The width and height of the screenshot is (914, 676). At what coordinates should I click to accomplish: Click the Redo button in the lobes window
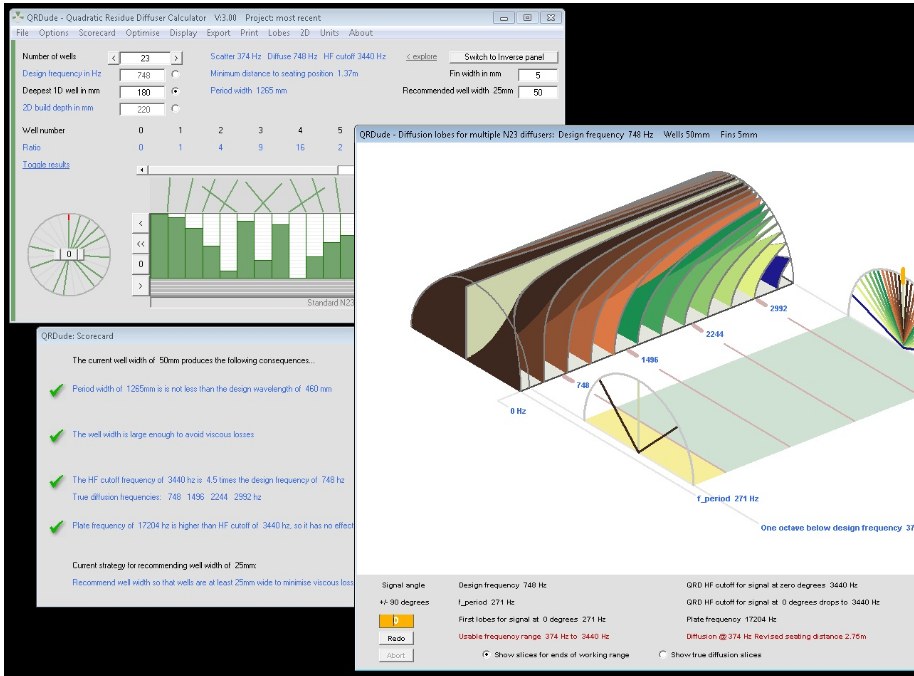[396, 638]
